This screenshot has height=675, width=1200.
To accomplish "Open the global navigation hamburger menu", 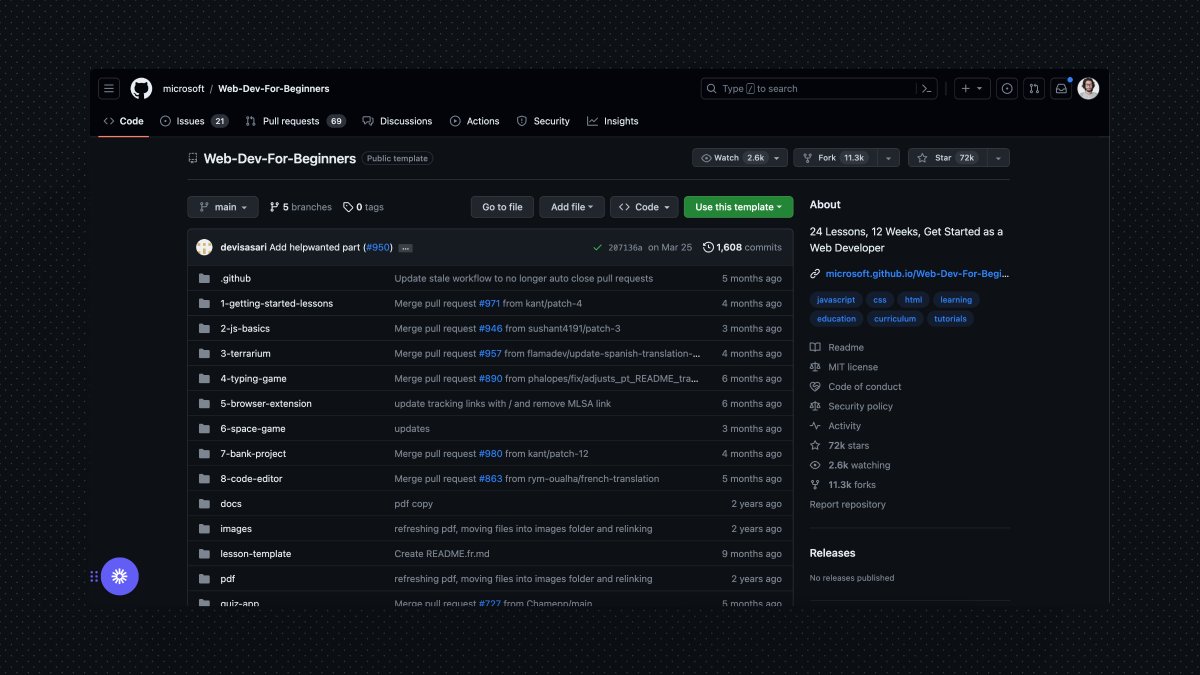I will coord(109,88).
